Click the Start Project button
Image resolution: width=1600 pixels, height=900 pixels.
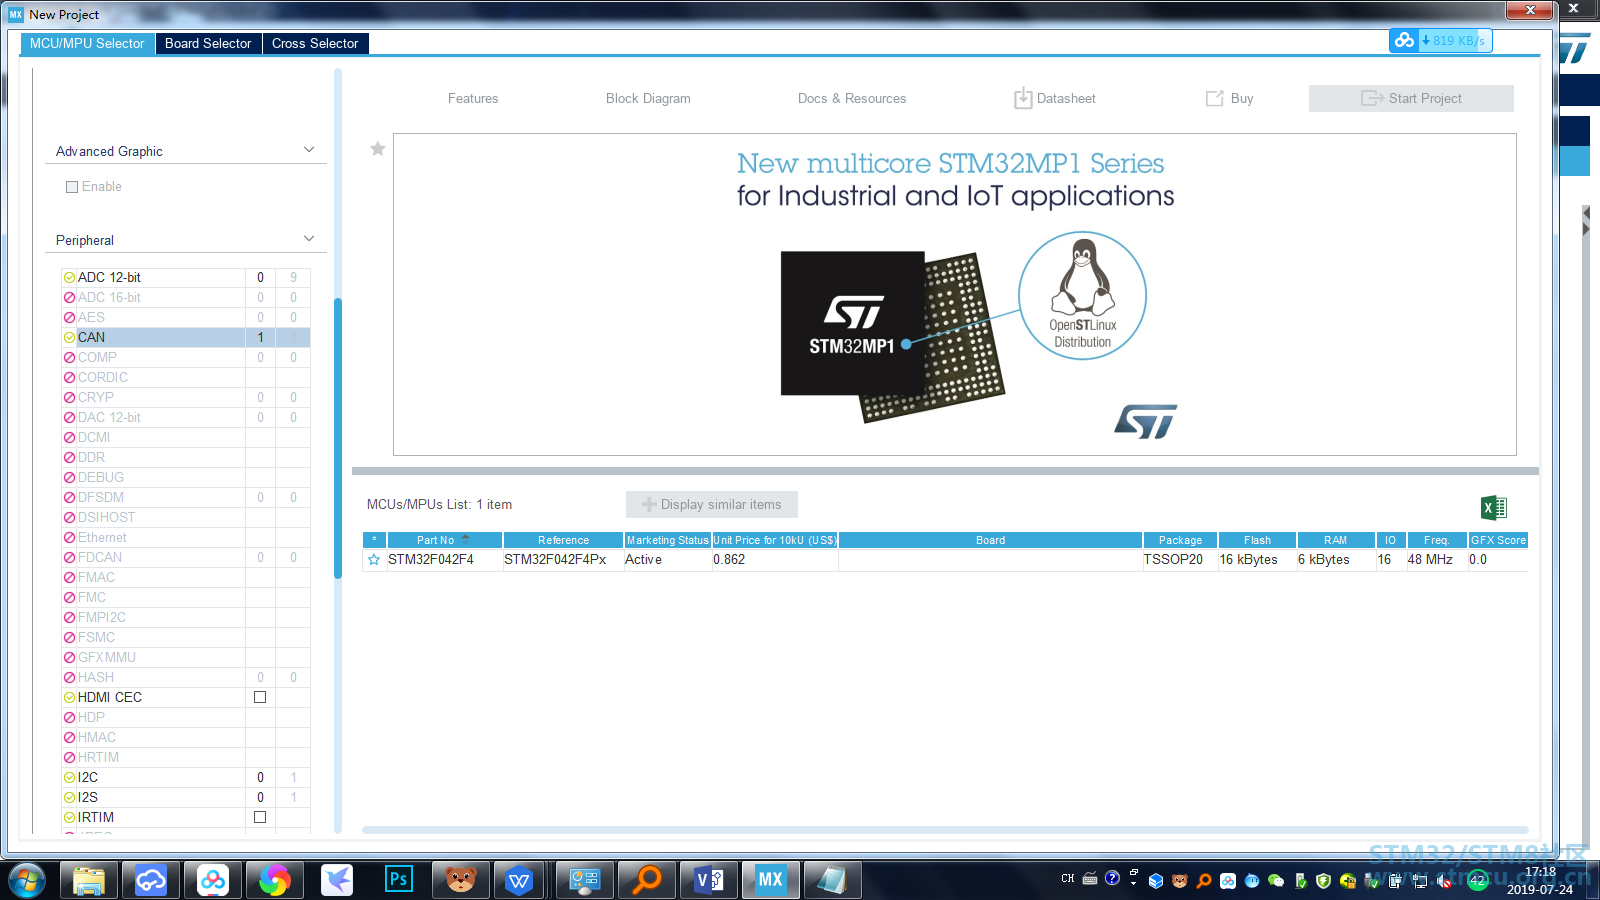(x=1411, y=98)
